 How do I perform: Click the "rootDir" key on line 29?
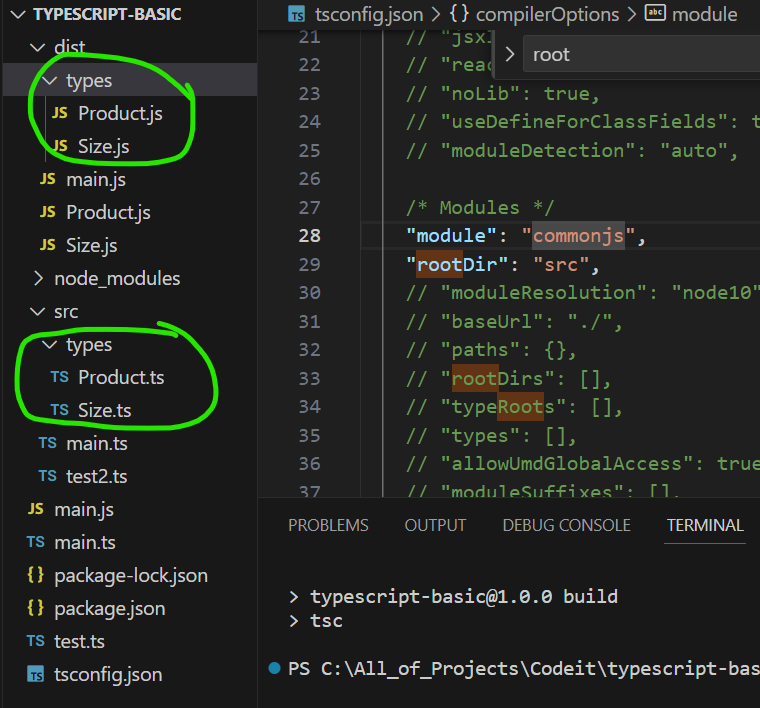pos(457,265)
